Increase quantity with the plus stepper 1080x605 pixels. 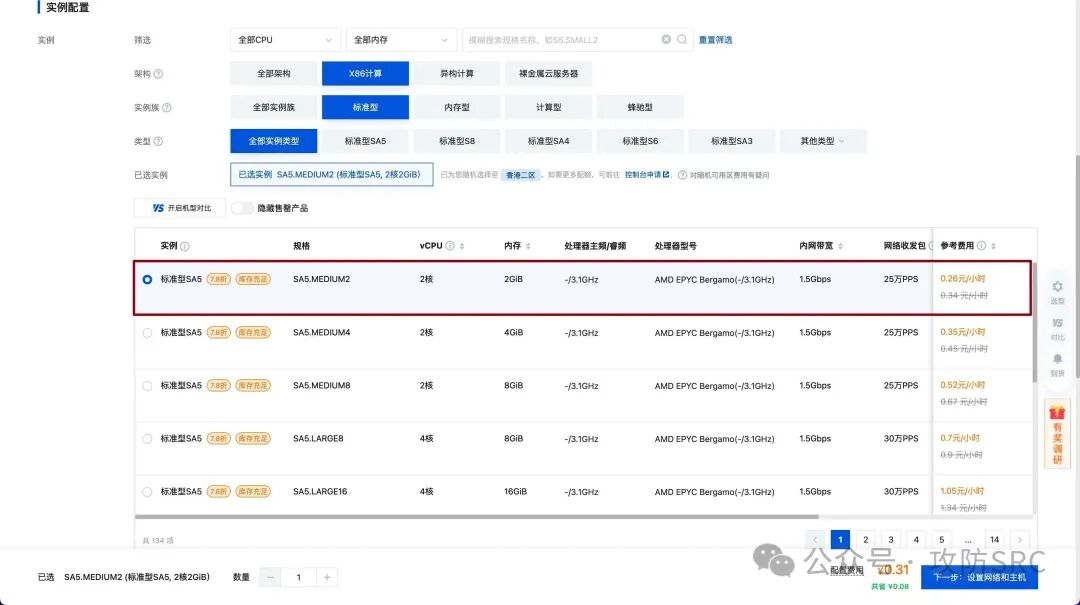(x=327, y=577)
